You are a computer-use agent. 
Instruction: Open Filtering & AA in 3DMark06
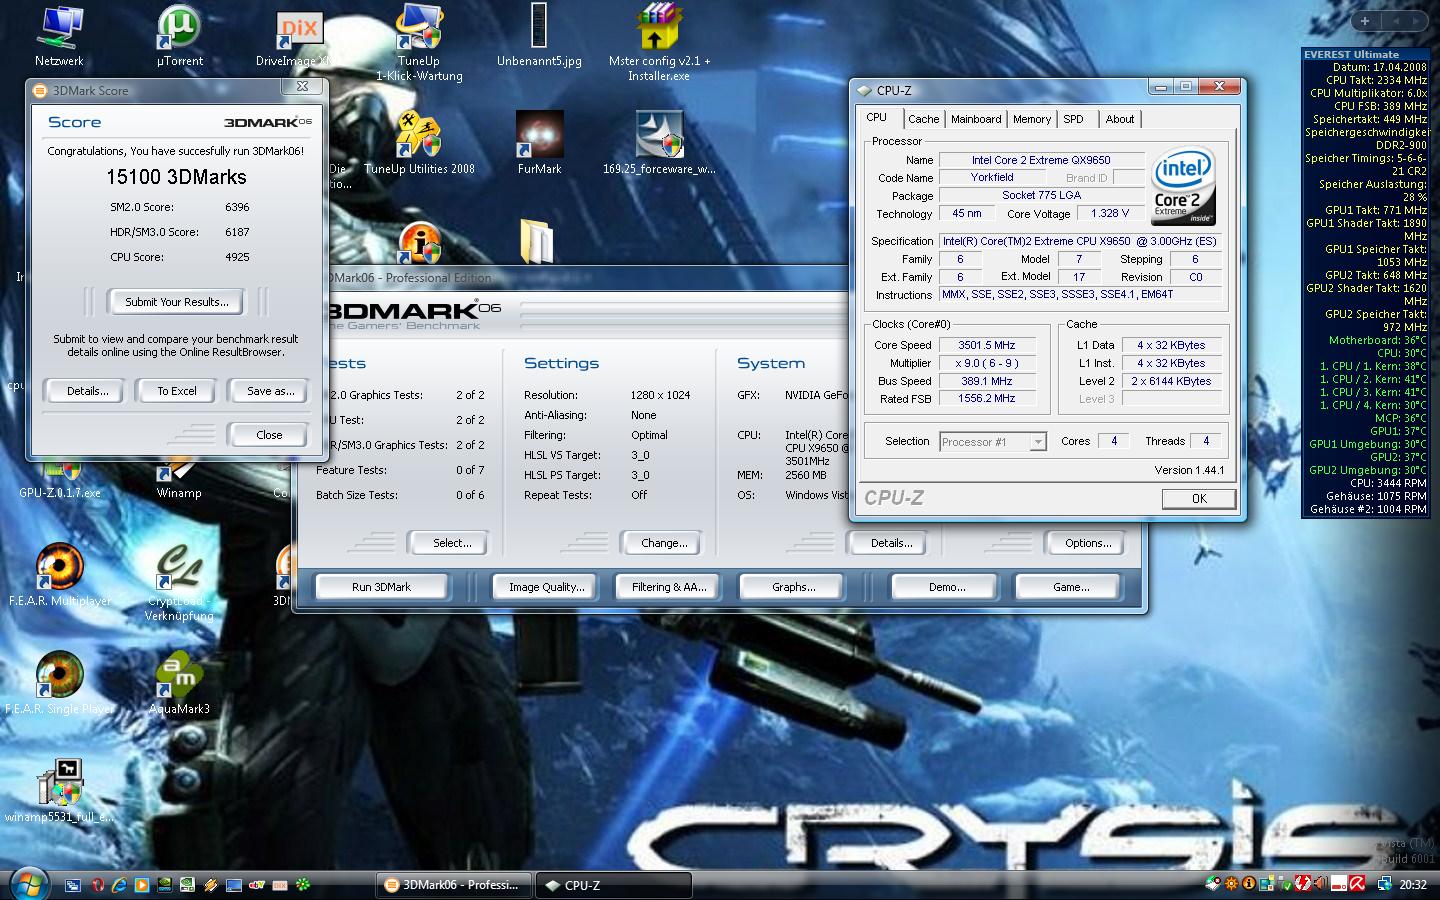[669, 587]
